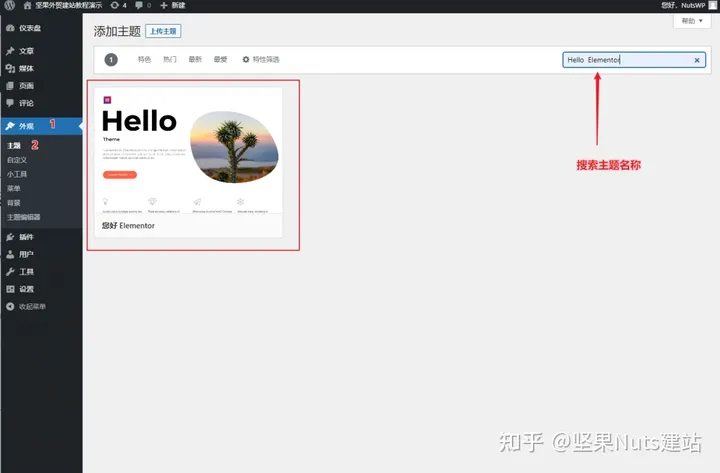This screenshot has width=720, height=473.
Task: Click the plus 新建 button in admin bar
Action: pyautogui.click(x=173, y=6)
